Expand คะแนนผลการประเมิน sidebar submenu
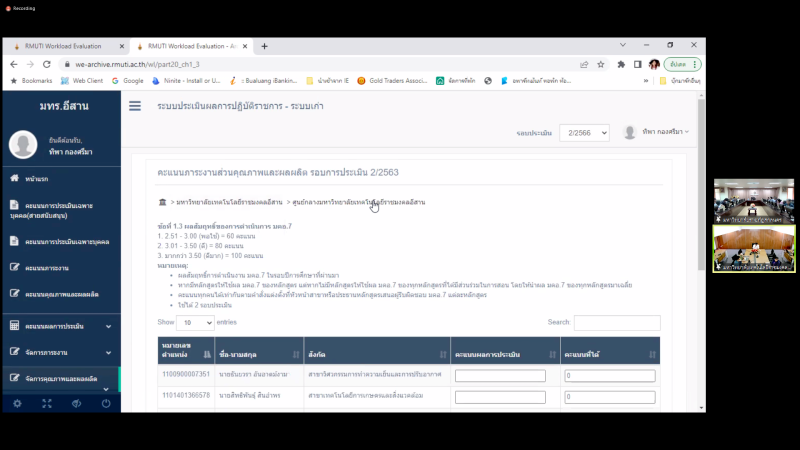 tap(60, 326)
